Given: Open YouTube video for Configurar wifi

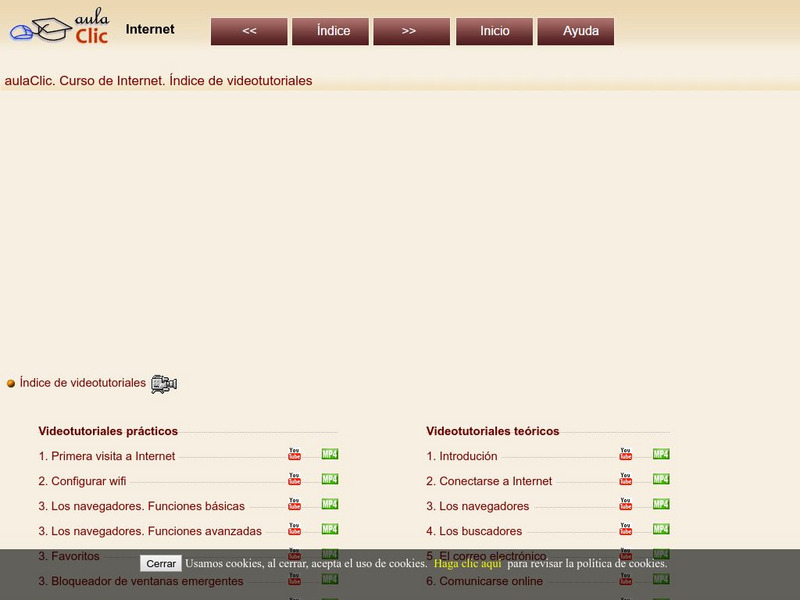Looking at the screenshot, I should click(x=294, y=479).
